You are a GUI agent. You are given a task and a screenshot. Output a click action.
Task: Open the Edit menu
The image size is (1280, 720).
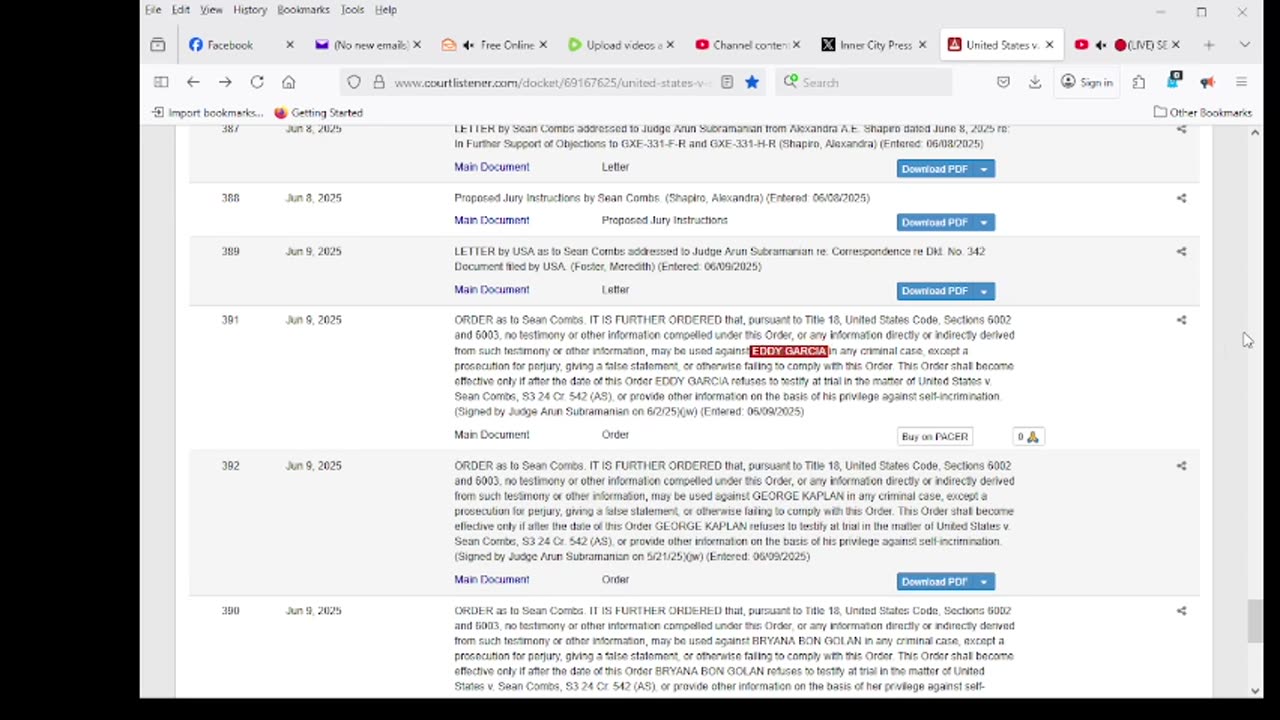[181, 10]
